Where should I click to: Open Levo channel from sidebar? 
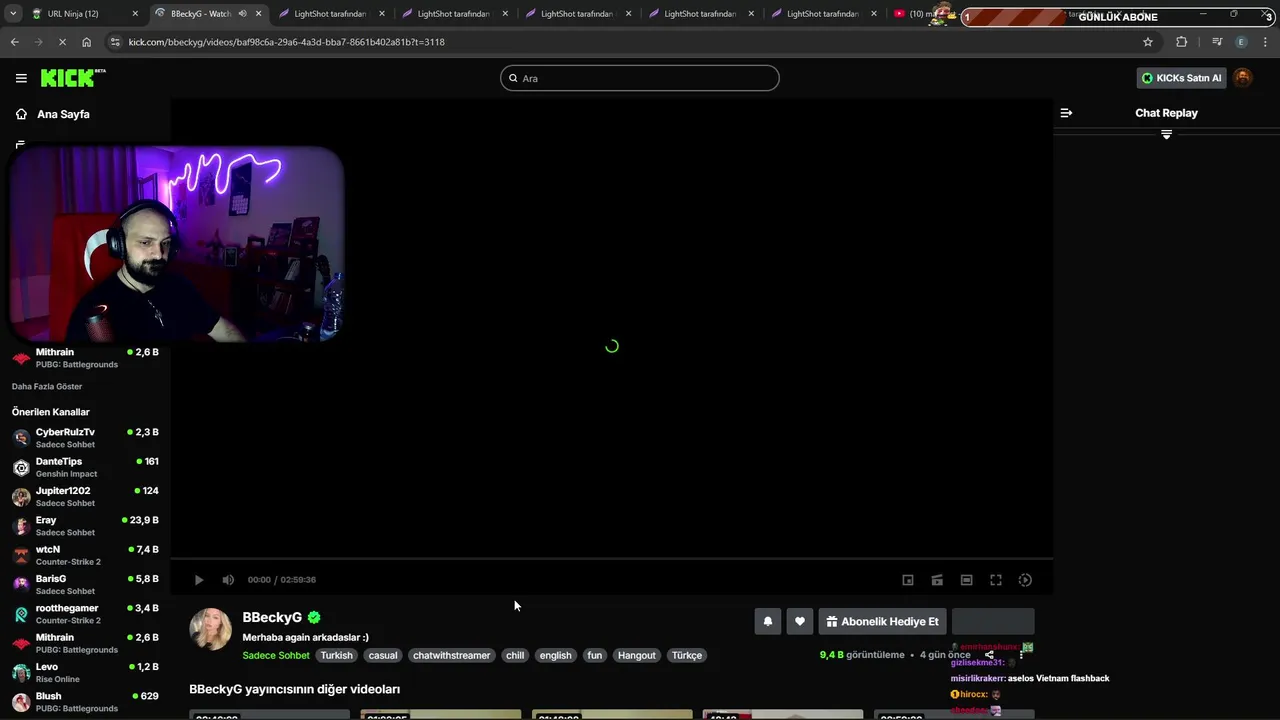coord(85,672)
